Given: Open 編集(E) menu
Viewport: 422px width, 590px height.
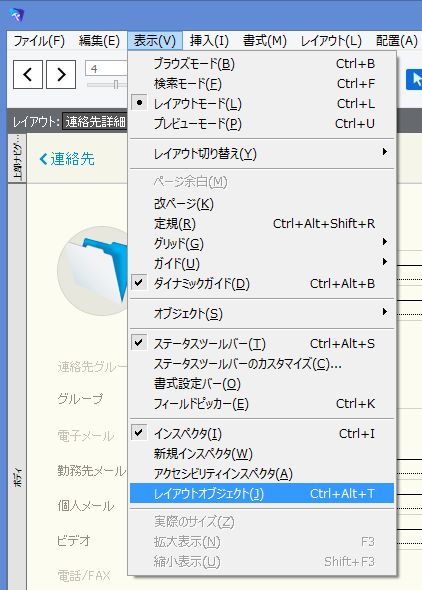Looking at the screenshot, I should (x=99, y=41).
